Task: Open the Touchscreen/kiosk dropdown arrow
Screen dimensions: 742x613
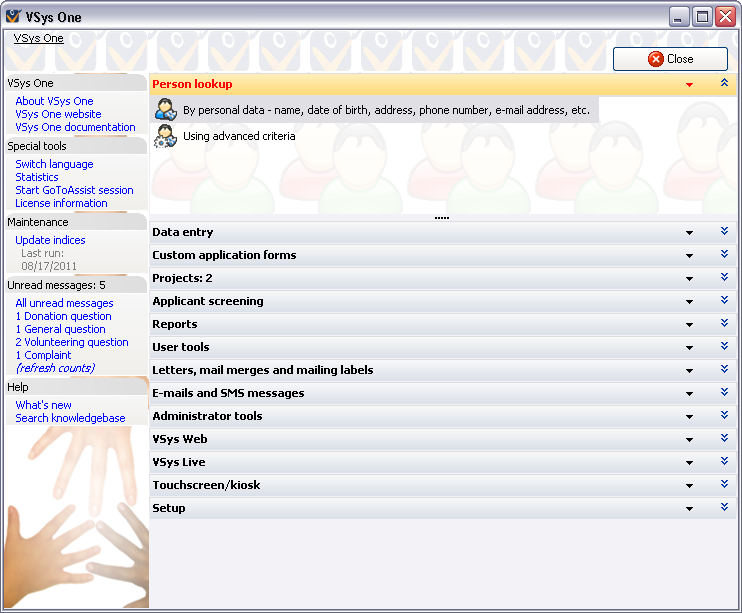Action: pyautogui.click(x=689, y=486)
